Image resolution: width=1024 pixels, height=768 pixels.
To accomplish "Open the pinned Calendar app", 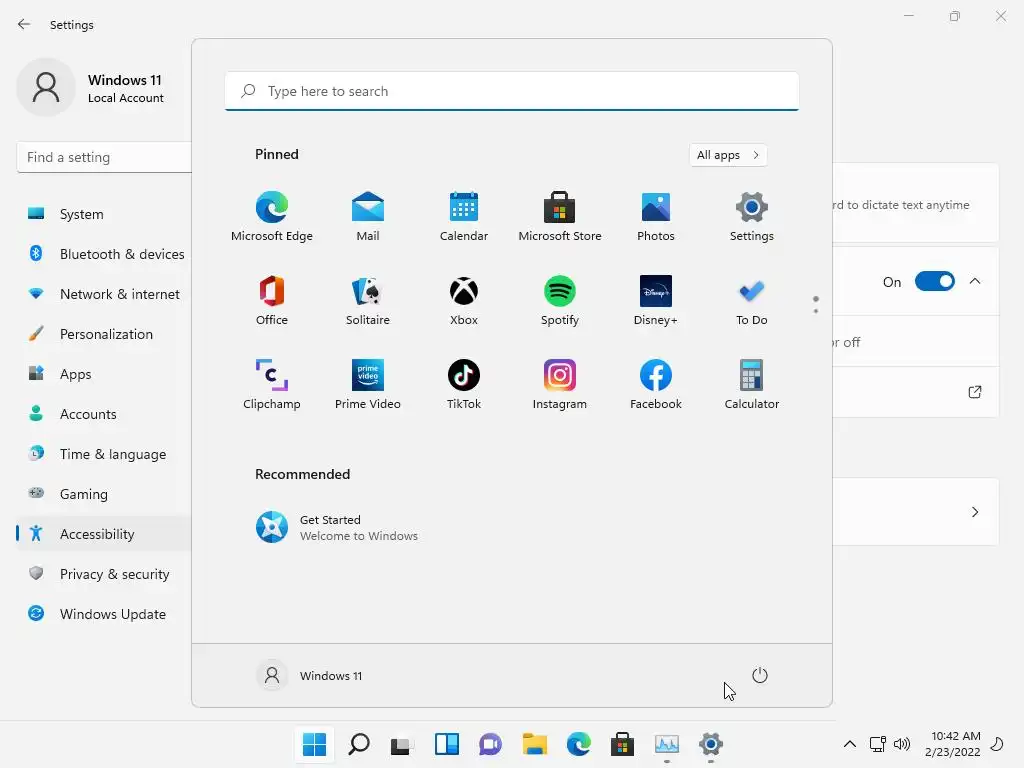I will pos(464,217).
